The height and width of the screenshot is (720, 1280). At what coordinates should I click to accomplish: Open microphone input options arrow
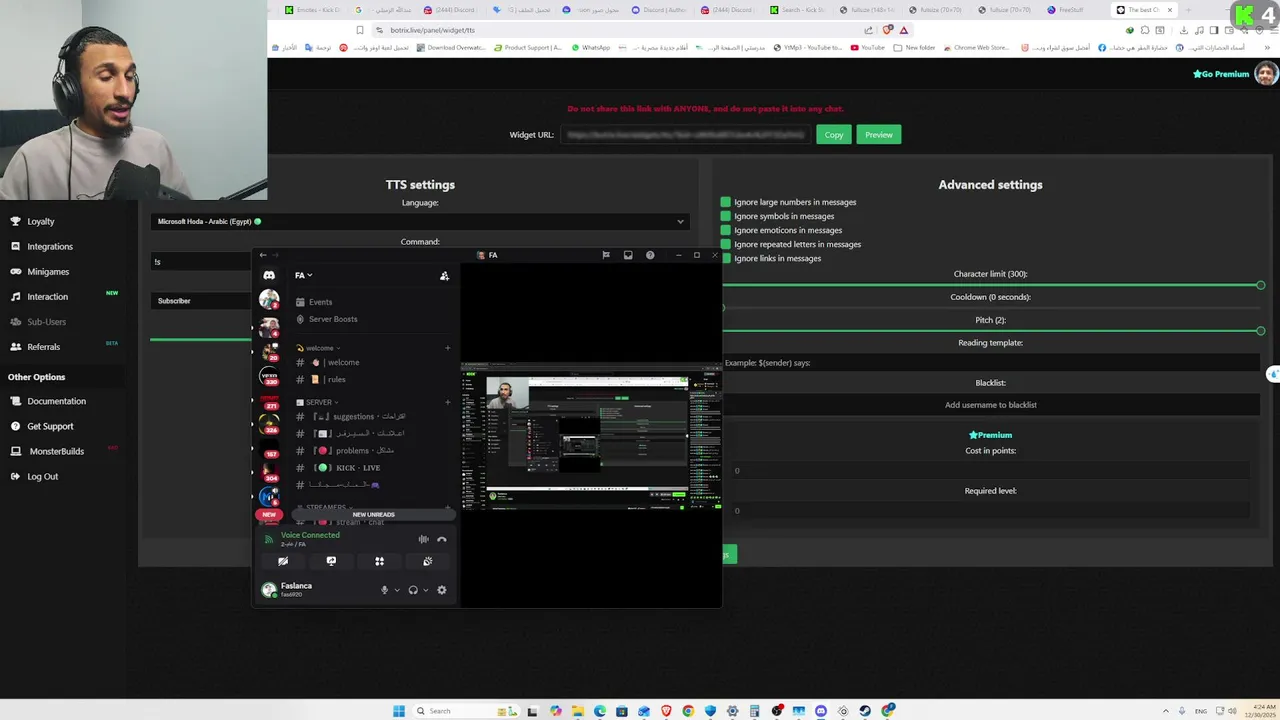click(x=397, y=590)
